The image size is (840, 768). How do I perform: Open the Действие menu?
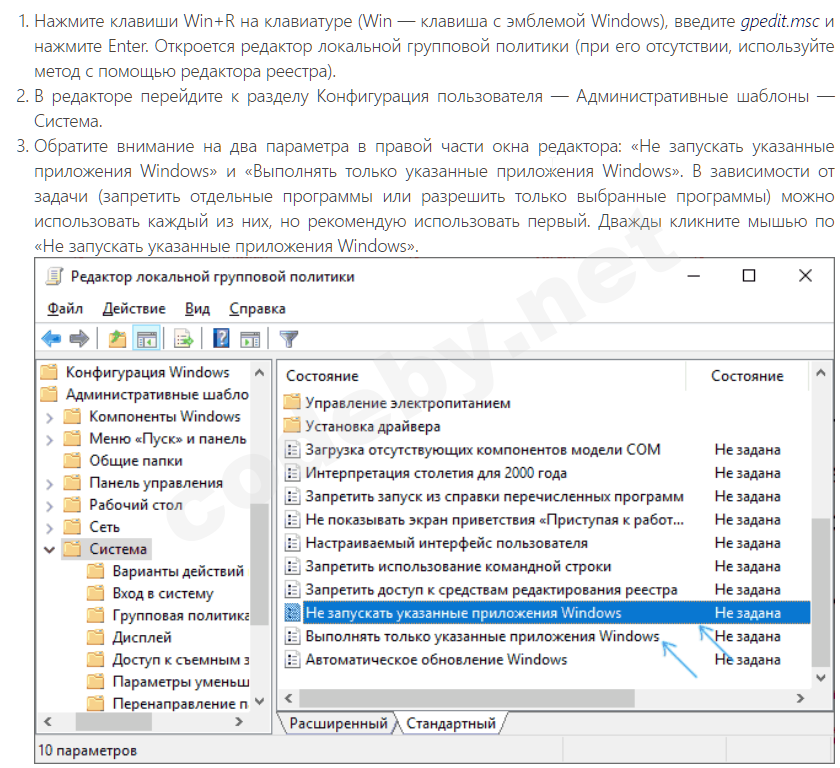[134, 308]
